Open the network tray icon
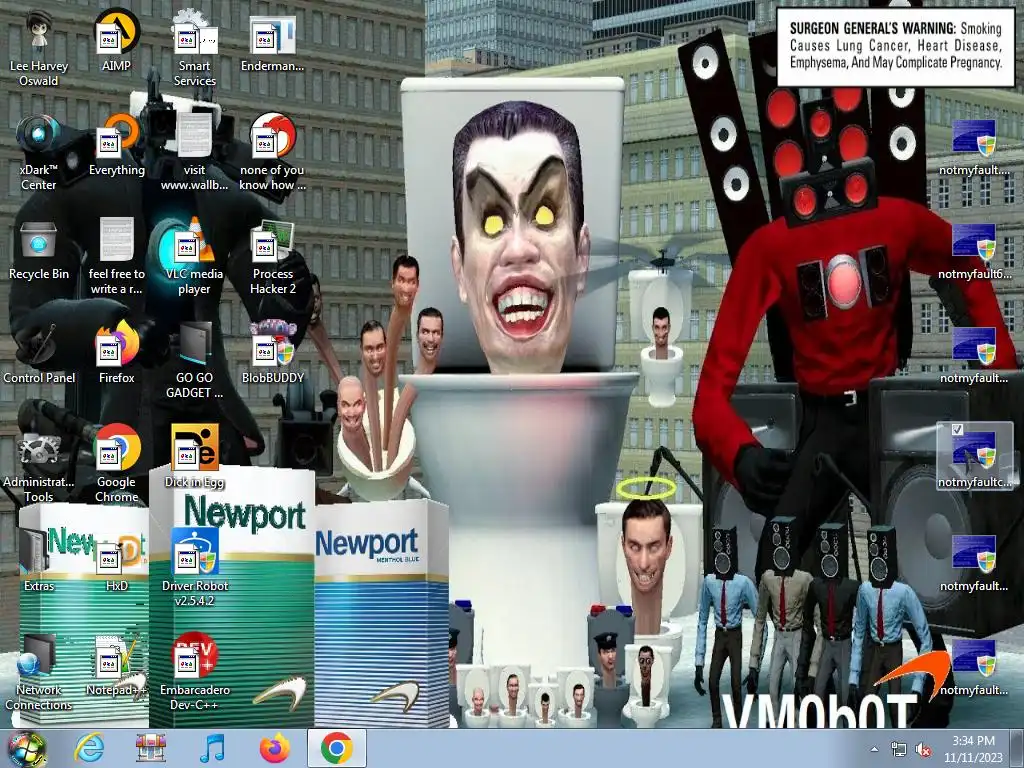1024x768 pixels. (899, 750)
